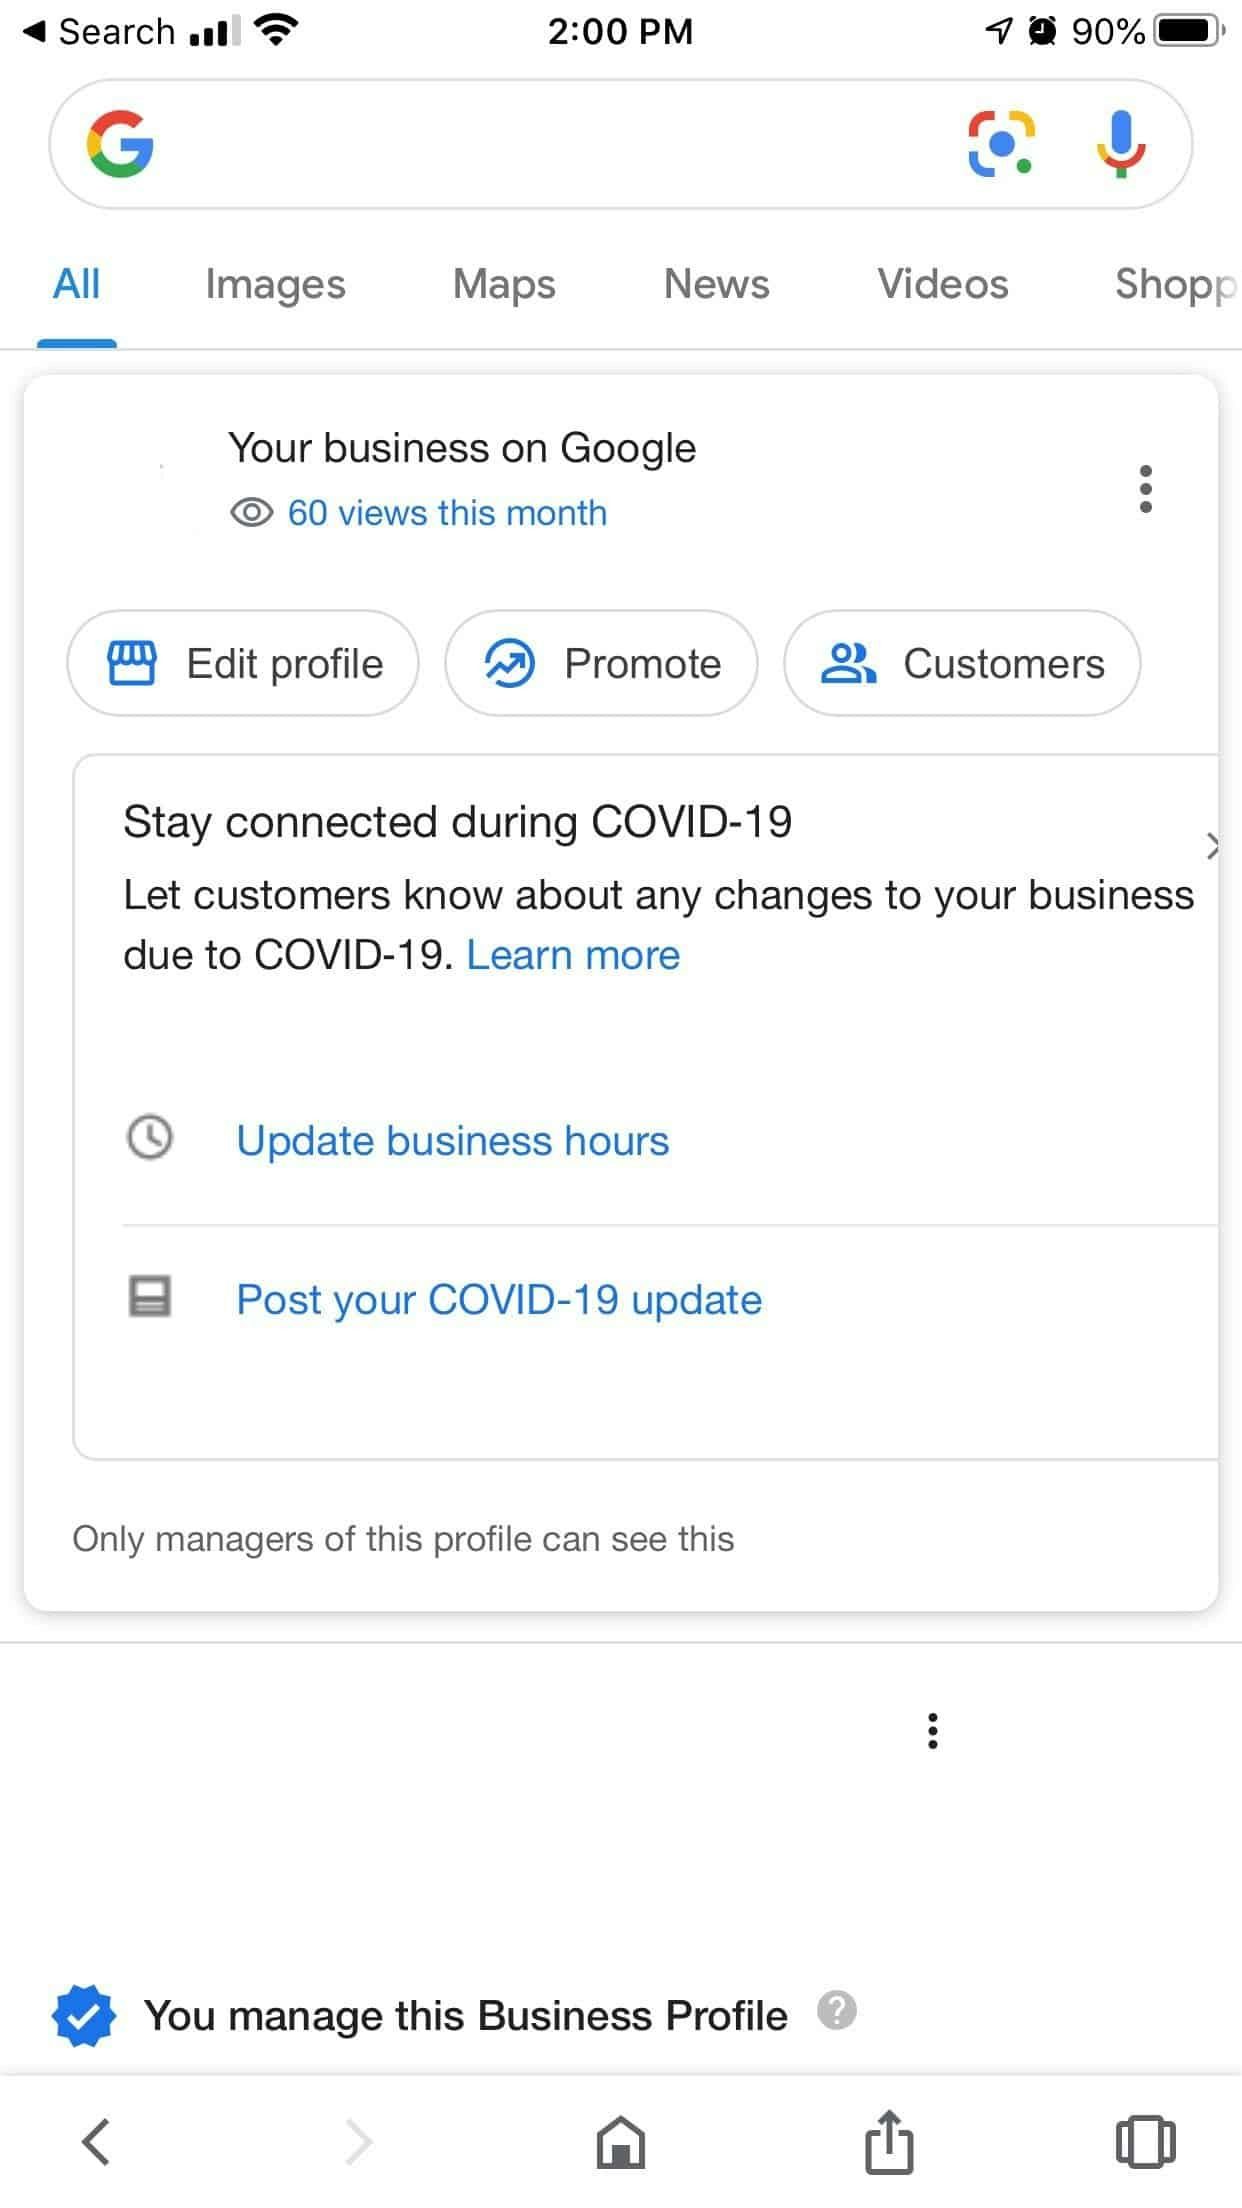
Task: Open the Update business hours link
Action: coord(452,1141)
